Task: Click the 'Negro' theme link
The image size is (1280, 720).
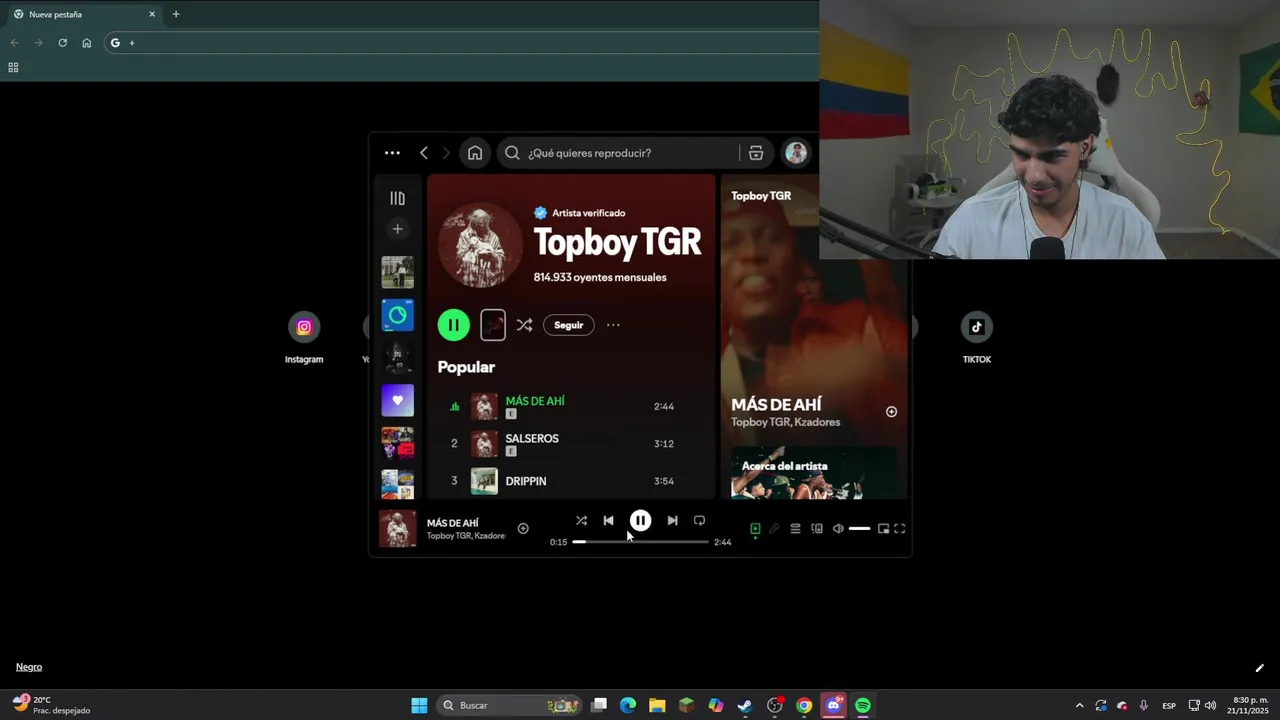Action: (29, 667)
